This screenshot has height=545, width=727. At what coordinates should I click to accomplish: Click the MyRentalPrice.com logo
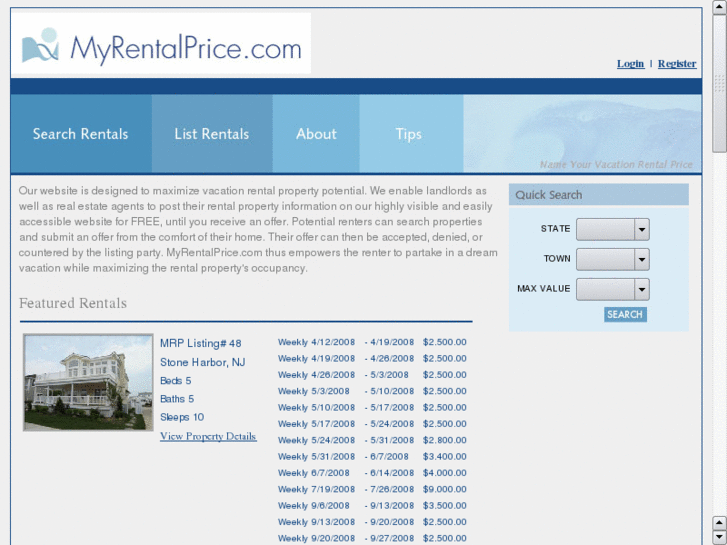point(161,43)
